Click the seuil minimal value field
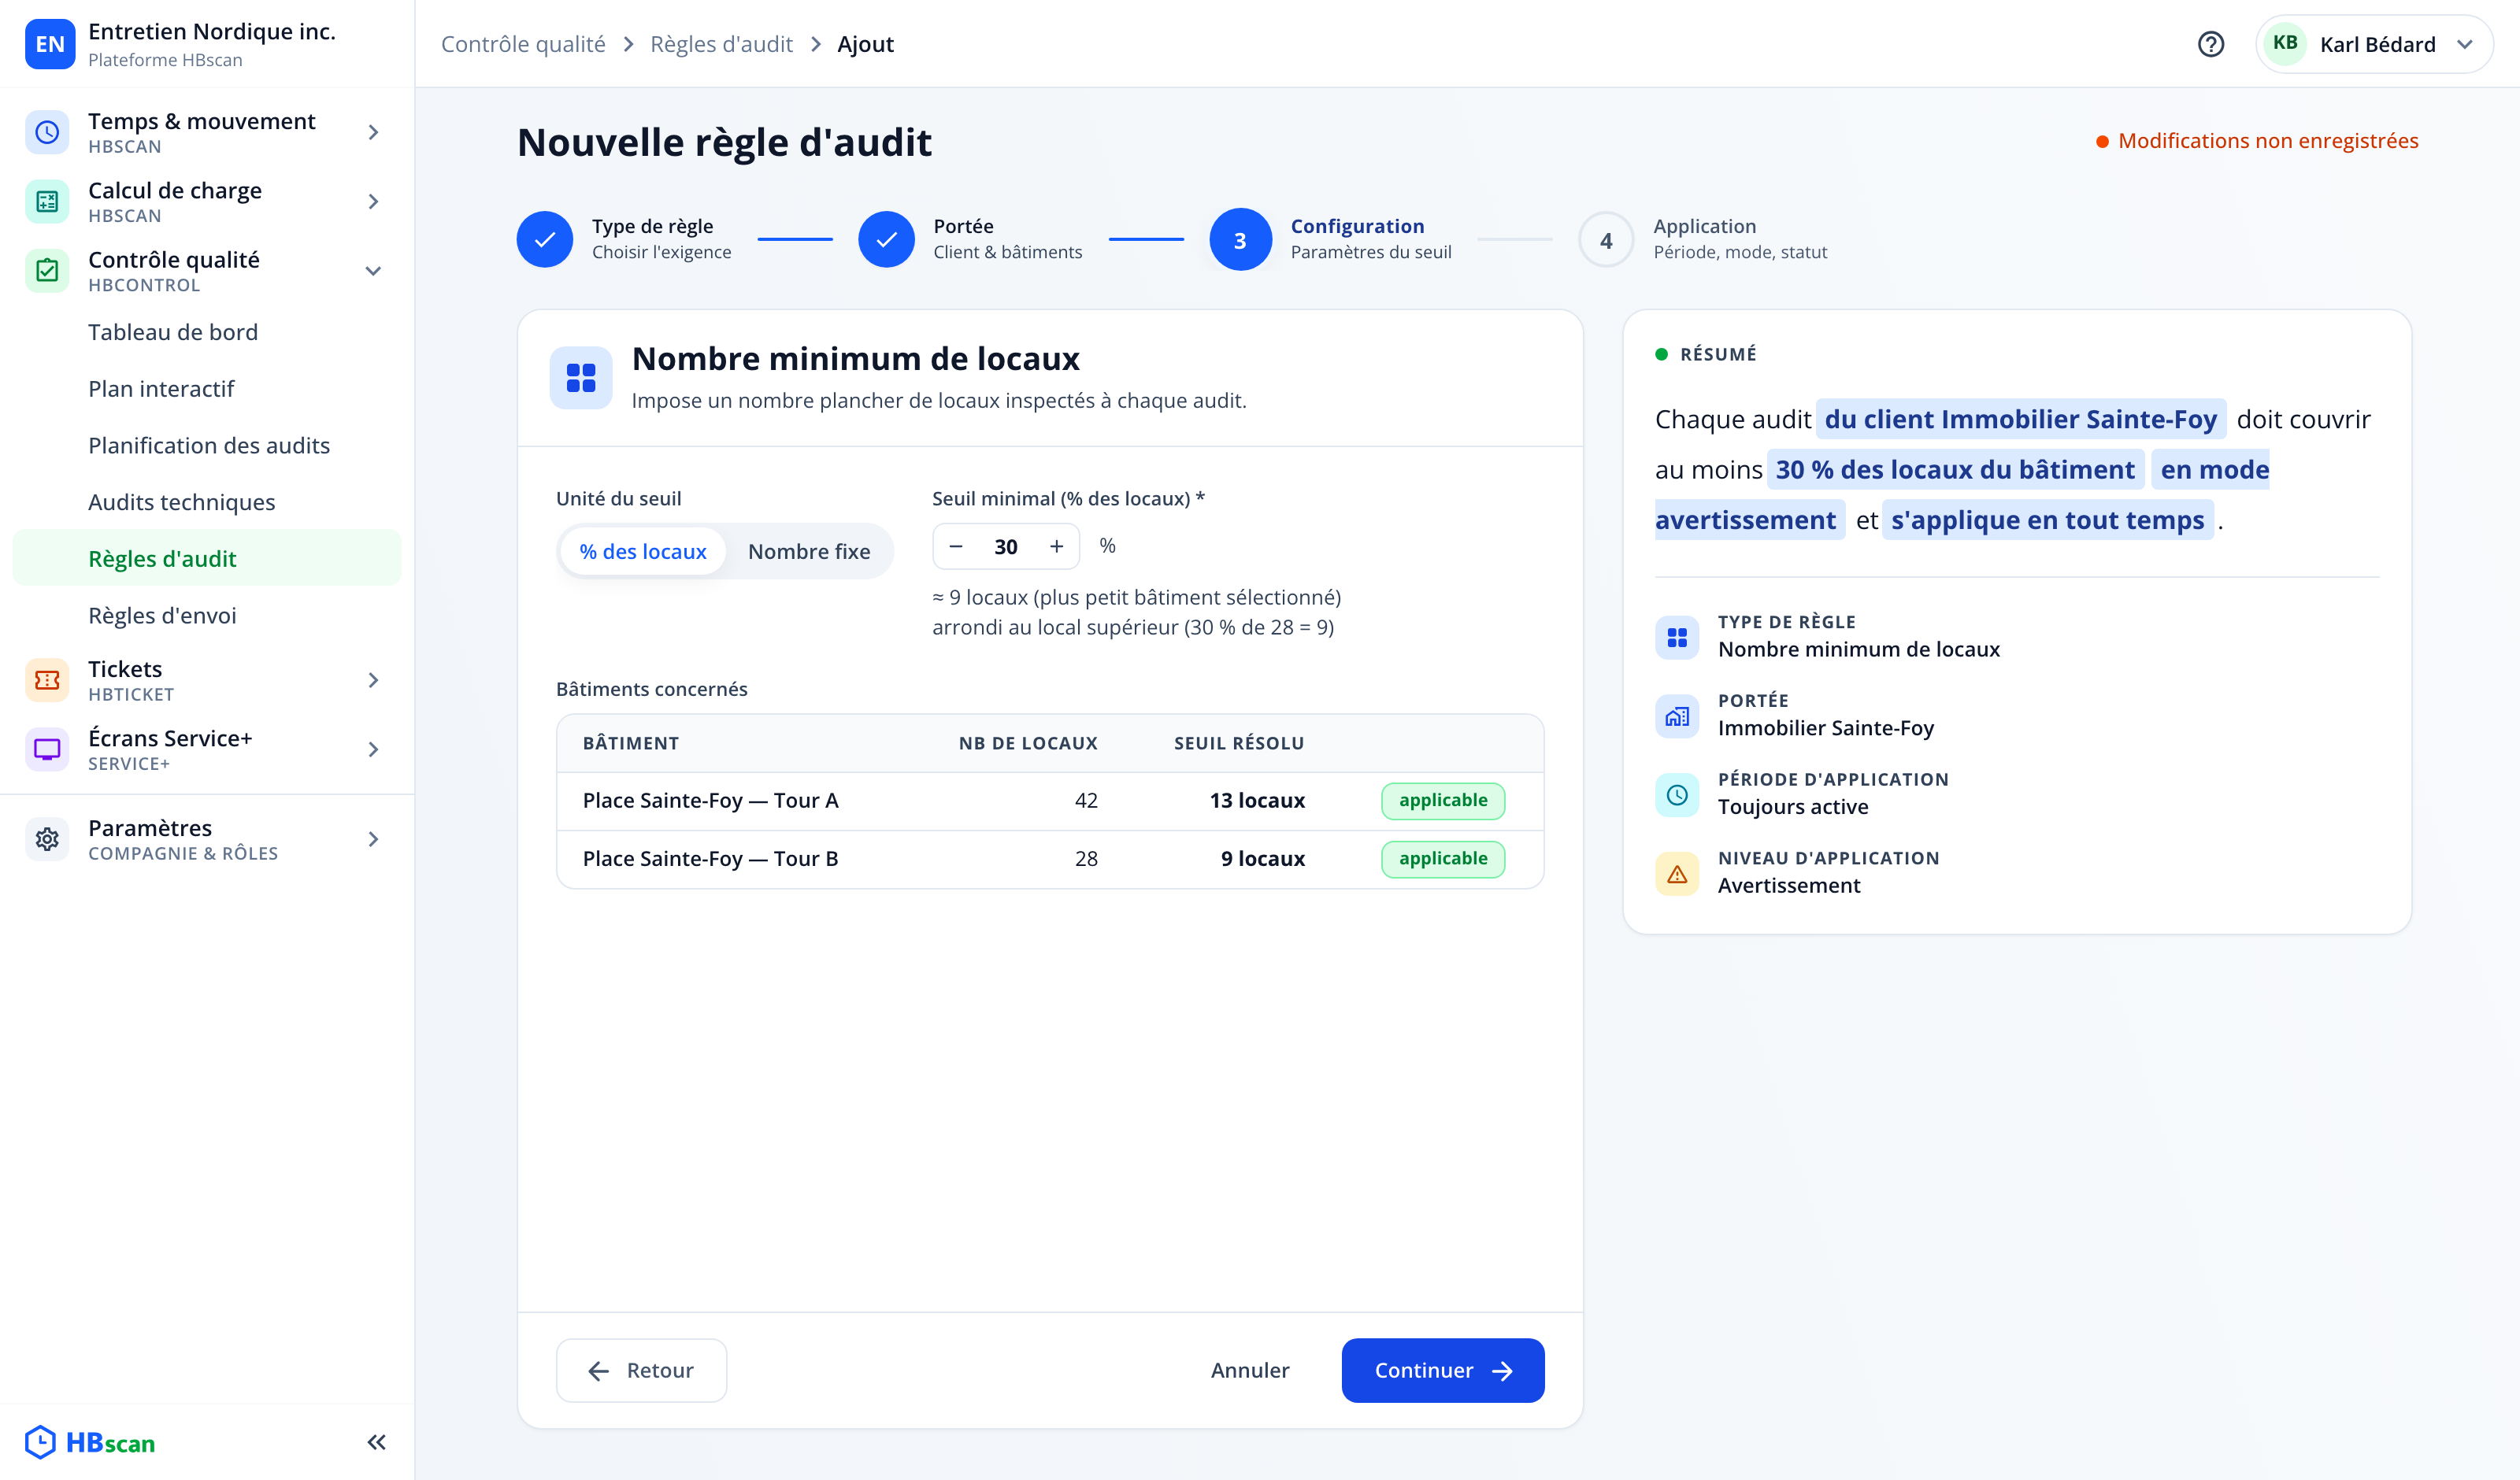This screenshot has width=2520, height=1480. (1006, 546)
